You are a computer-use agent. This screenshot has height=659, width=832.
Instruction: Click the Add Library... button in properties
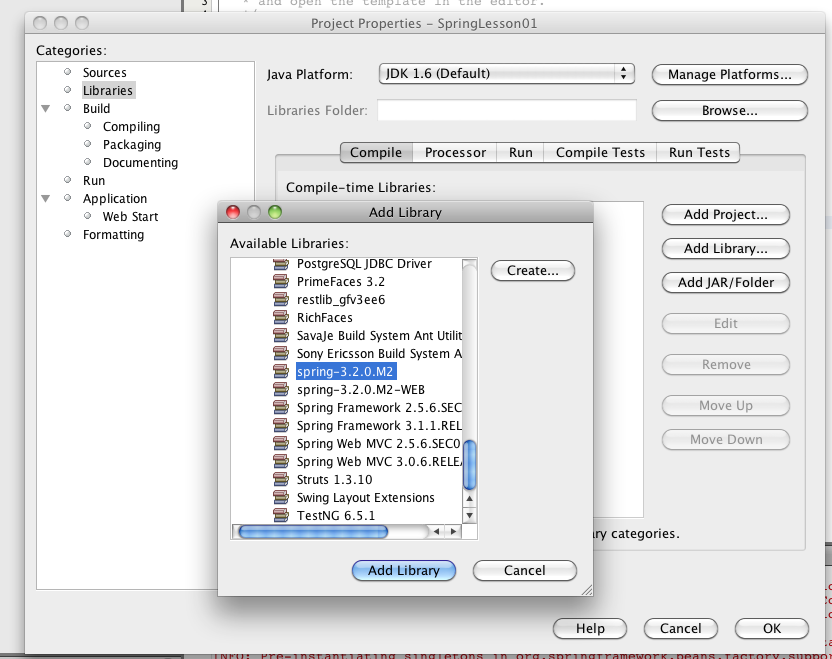coord(725,248)
